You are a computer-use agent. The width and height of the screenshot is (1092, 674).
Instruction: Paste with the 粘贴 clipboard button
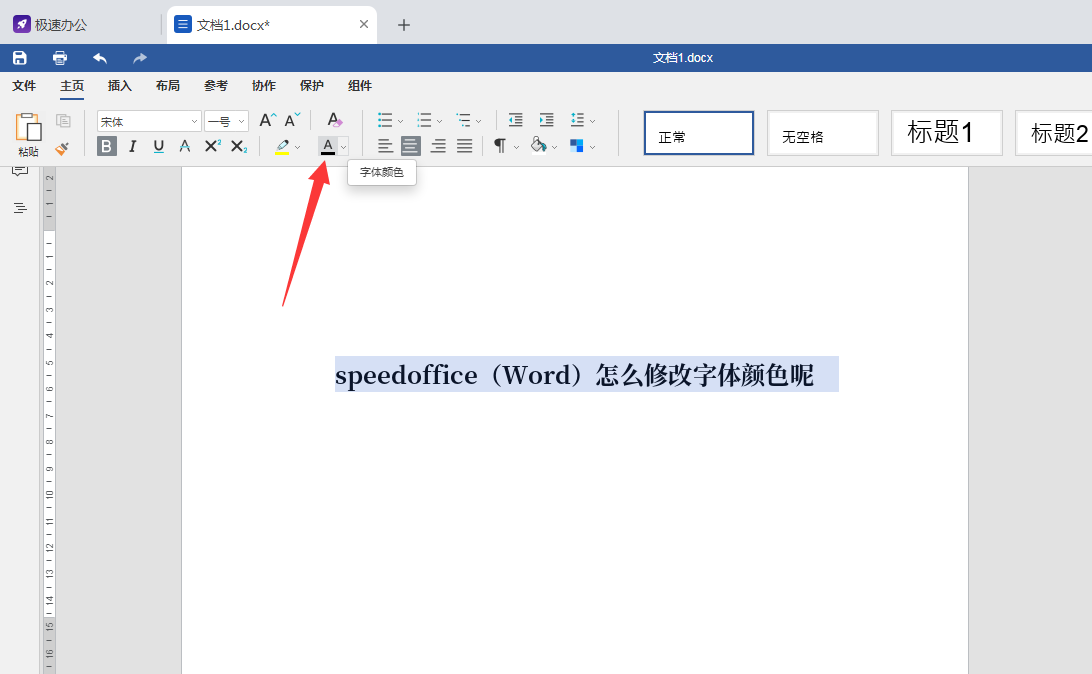[29, 135]
